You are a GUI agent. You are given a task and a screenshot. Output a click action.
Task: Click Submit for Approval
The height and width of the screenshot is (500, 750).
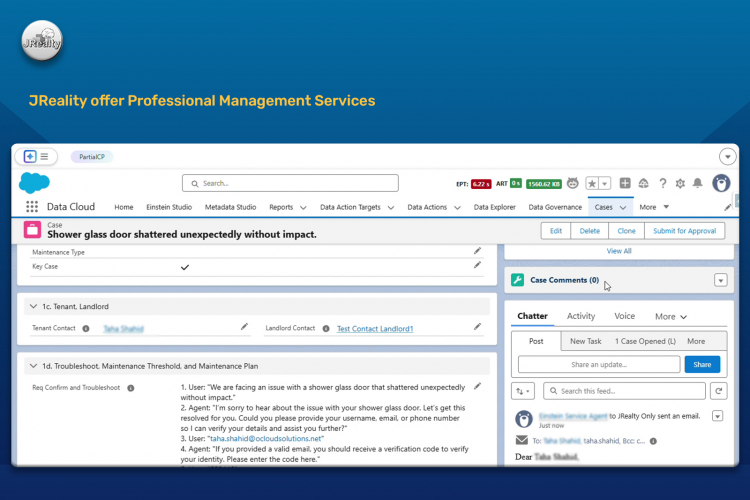point(684,231)
